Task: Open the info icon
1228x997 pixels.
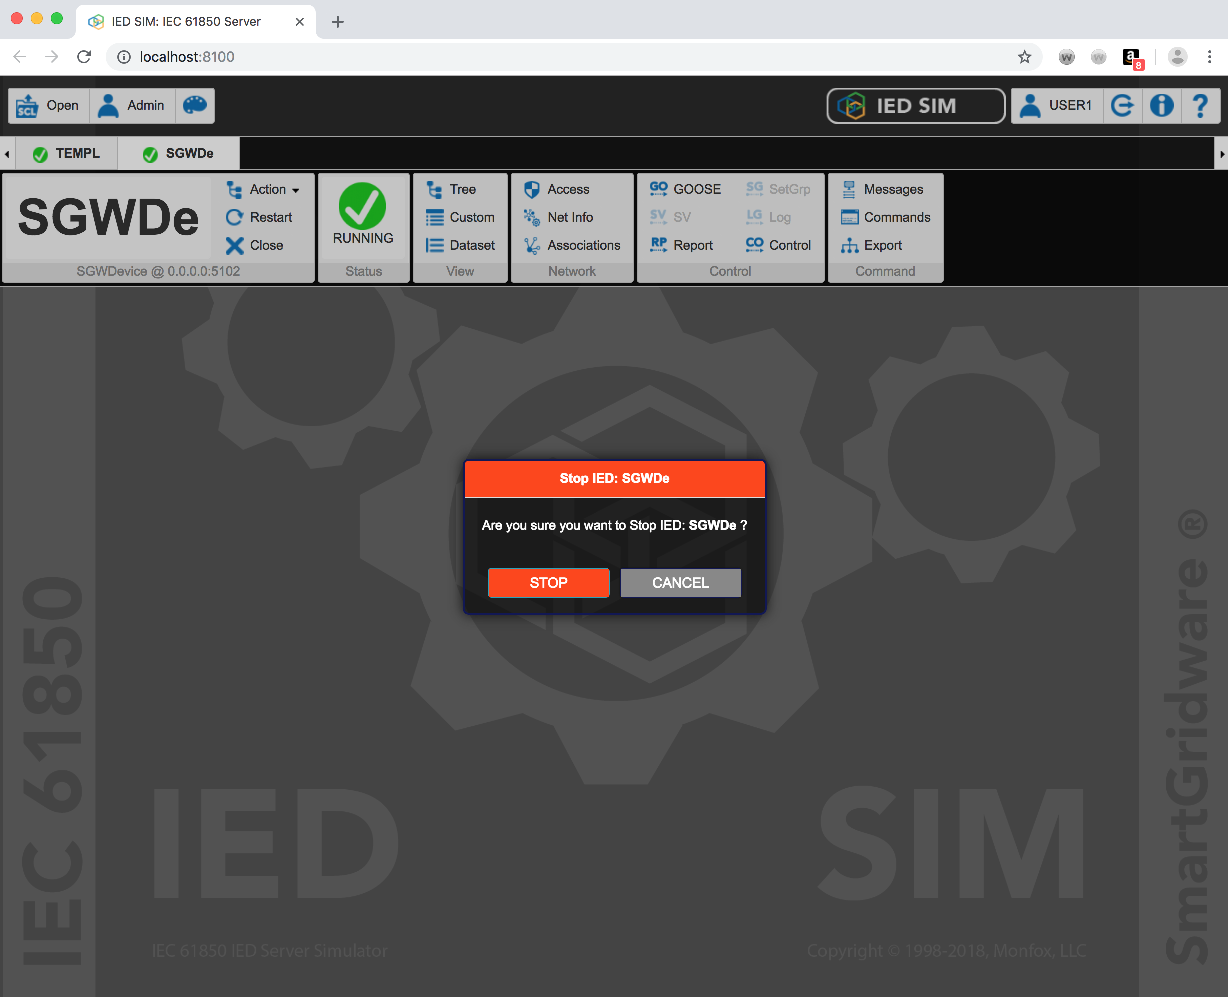Action: (1161, 105)
